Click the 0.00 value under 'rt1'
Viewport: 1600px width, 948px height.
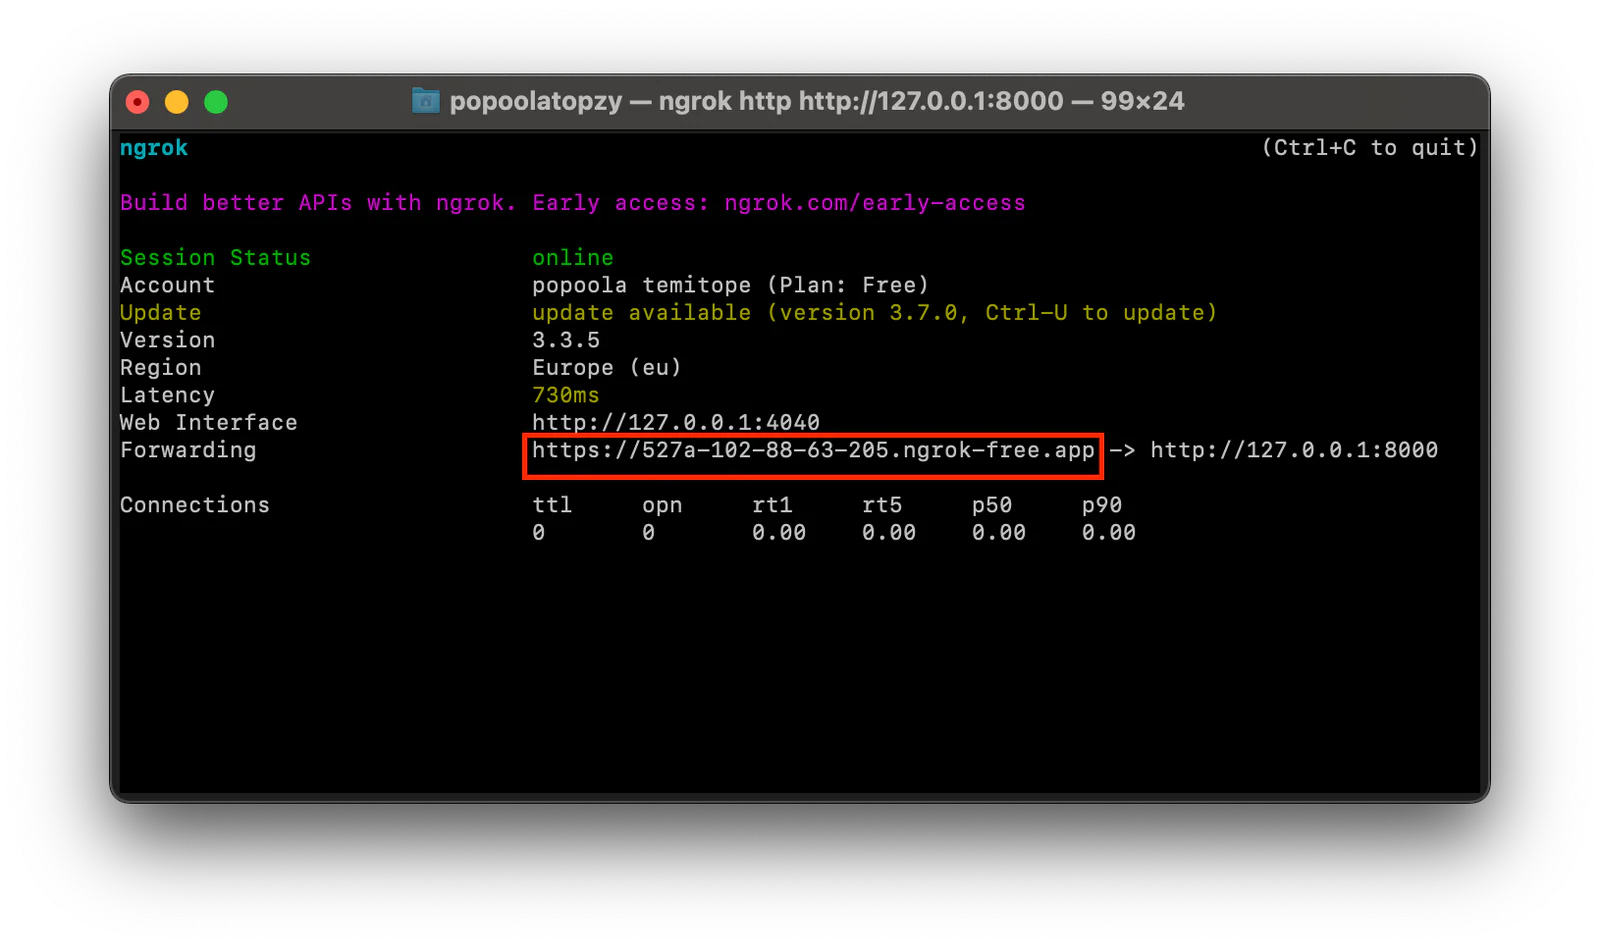tap(779, 533)
